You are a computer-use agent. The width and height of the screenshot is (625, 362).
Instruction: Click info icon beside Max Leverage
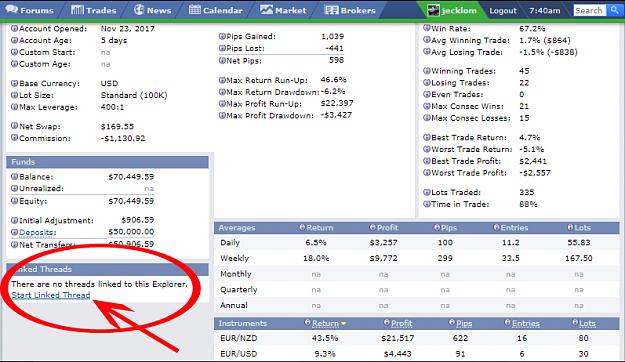tap(14, 107)
